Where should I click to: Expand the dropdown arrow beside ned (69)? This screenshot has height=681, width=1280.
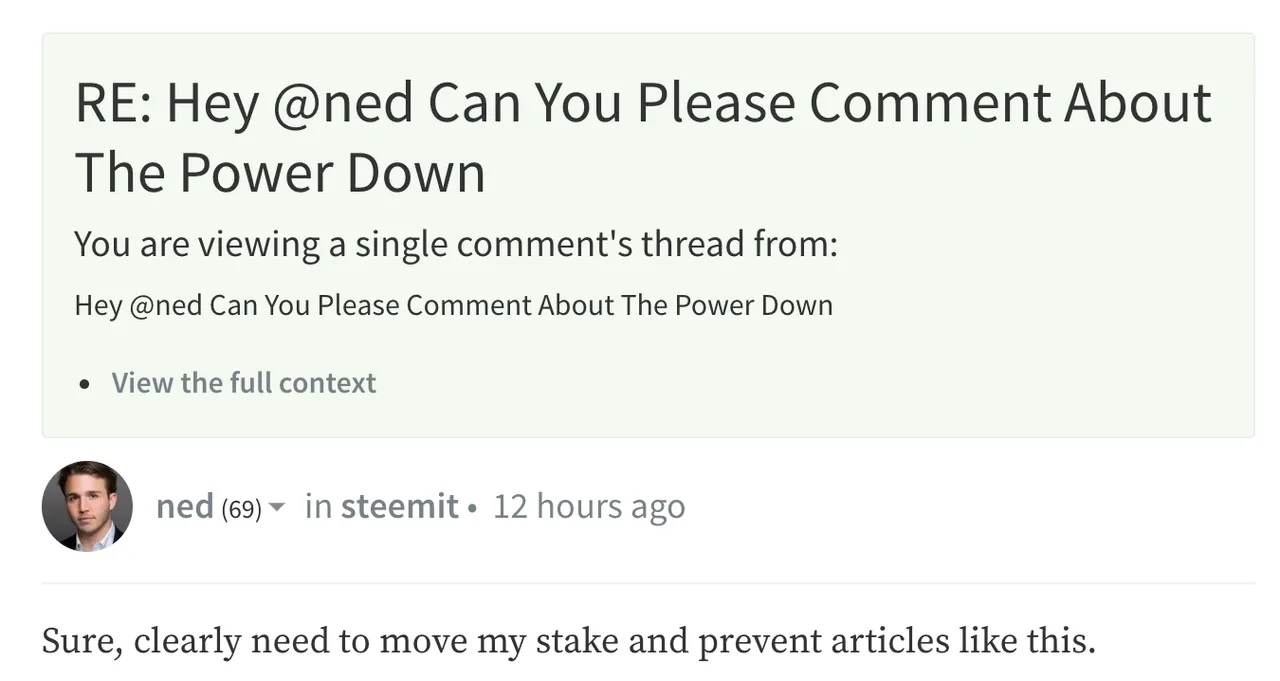[x=277, y=508]
